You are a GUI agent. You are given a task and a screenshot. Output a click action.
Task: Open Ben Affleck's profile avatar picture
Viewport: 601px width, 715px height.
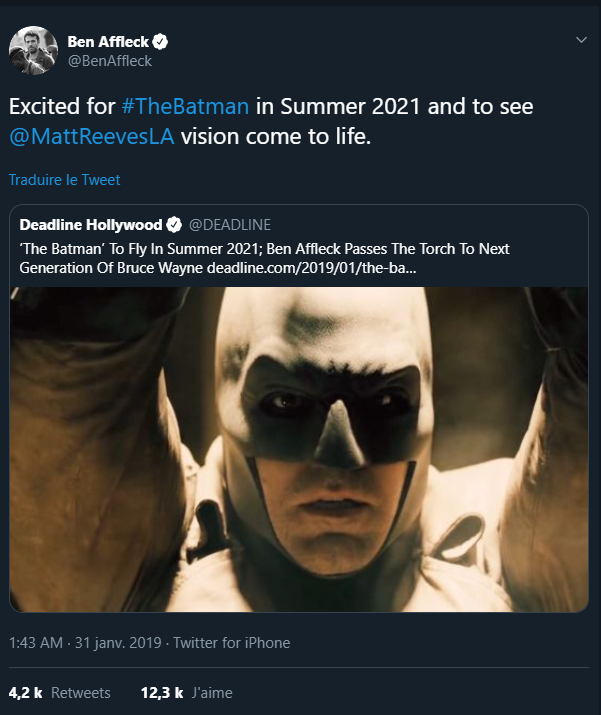click(x=33, y=51)
